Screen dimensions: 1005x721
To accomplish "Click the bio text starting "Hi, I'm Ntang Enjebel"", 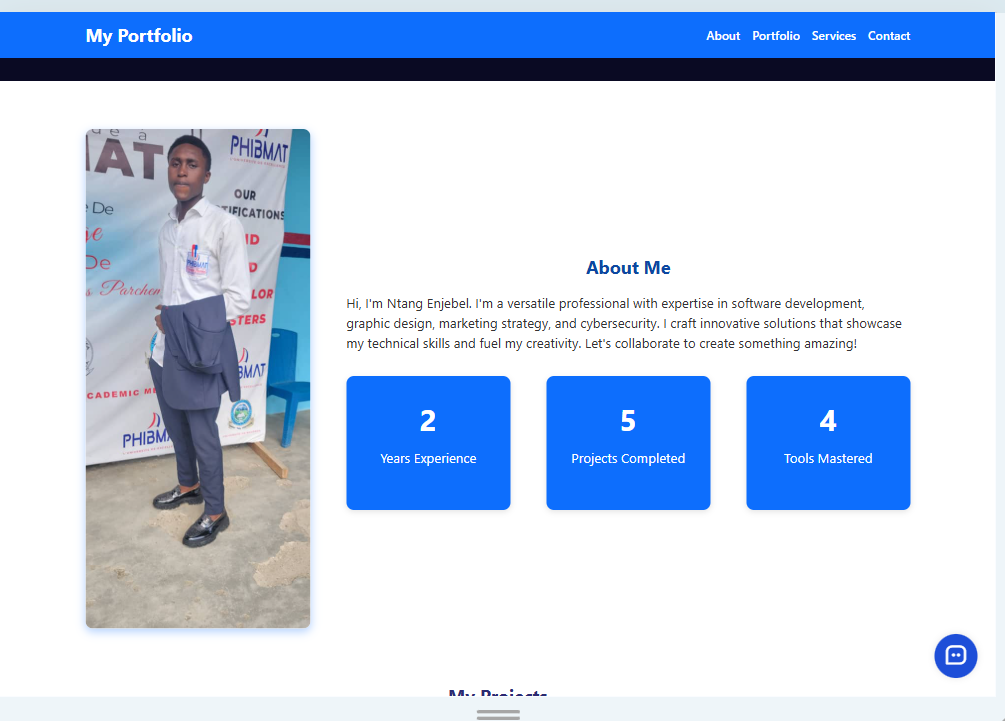I will (624, 324).
